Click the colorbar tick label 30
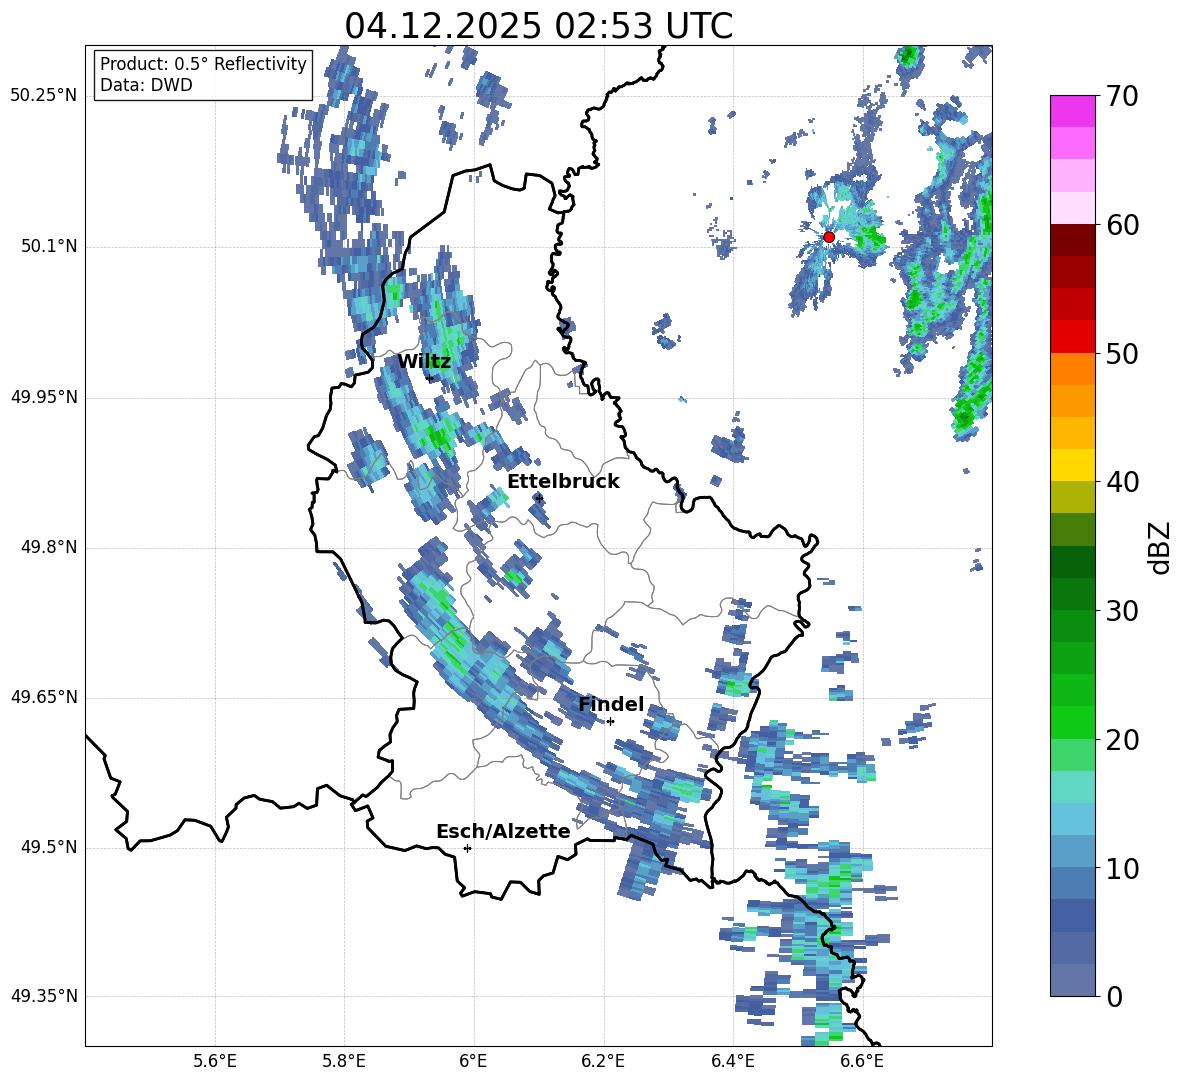 pos(1122,611)
